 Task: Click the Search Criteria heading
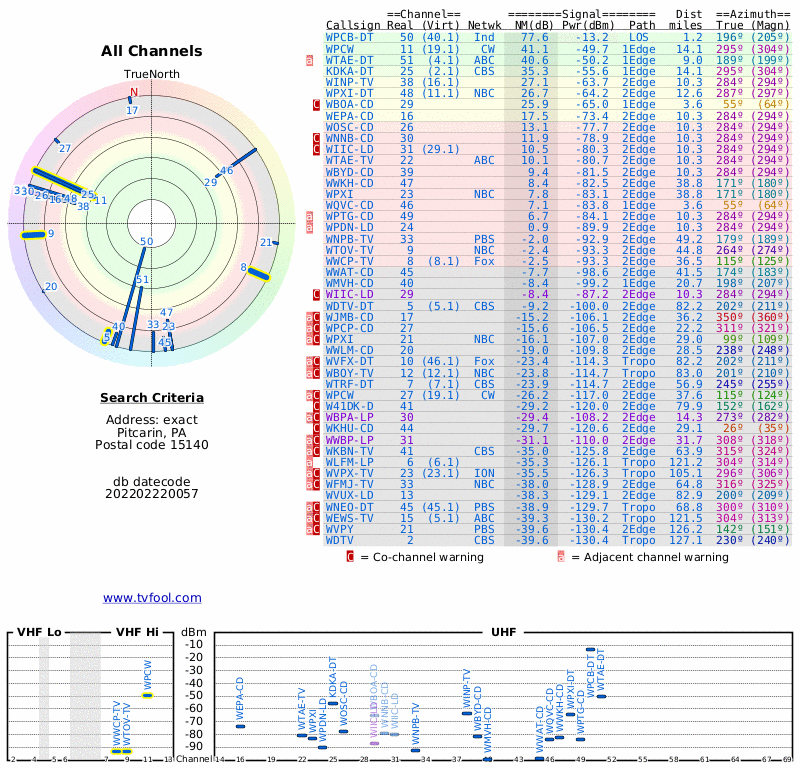pos(152,398)
